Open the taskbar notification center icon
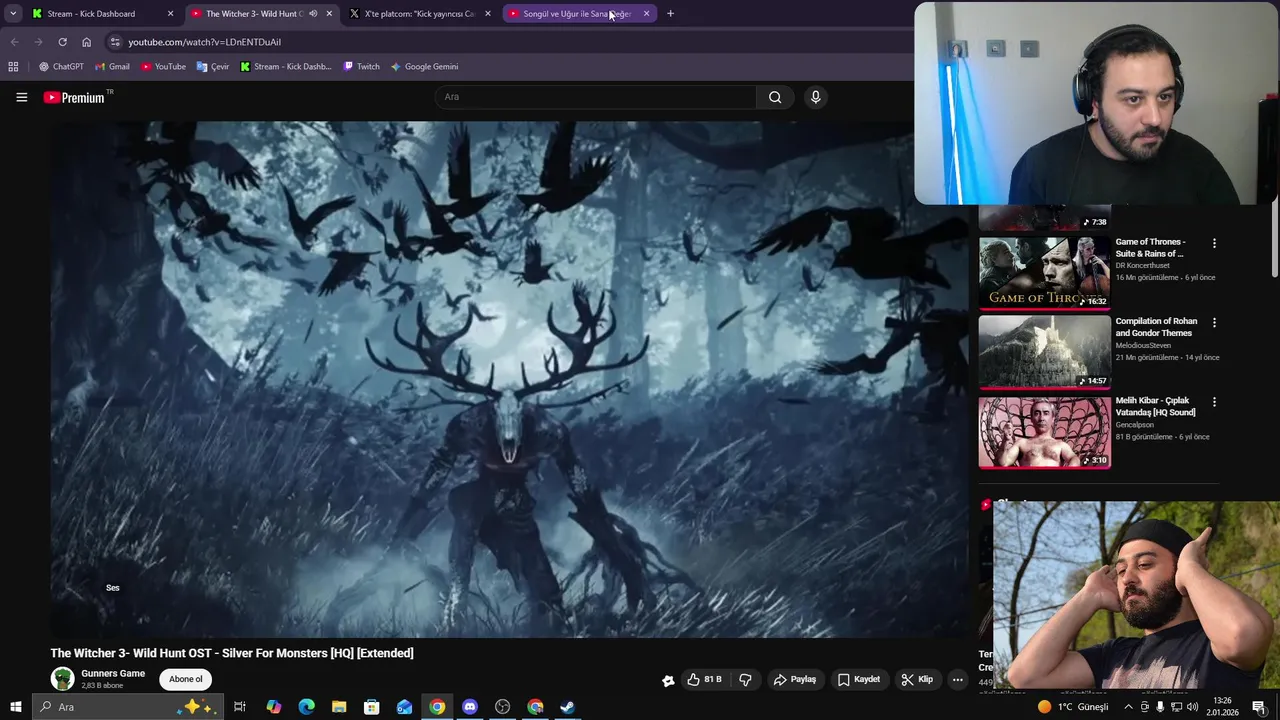The image size is (1280, 720). [x=1258, y=707]
